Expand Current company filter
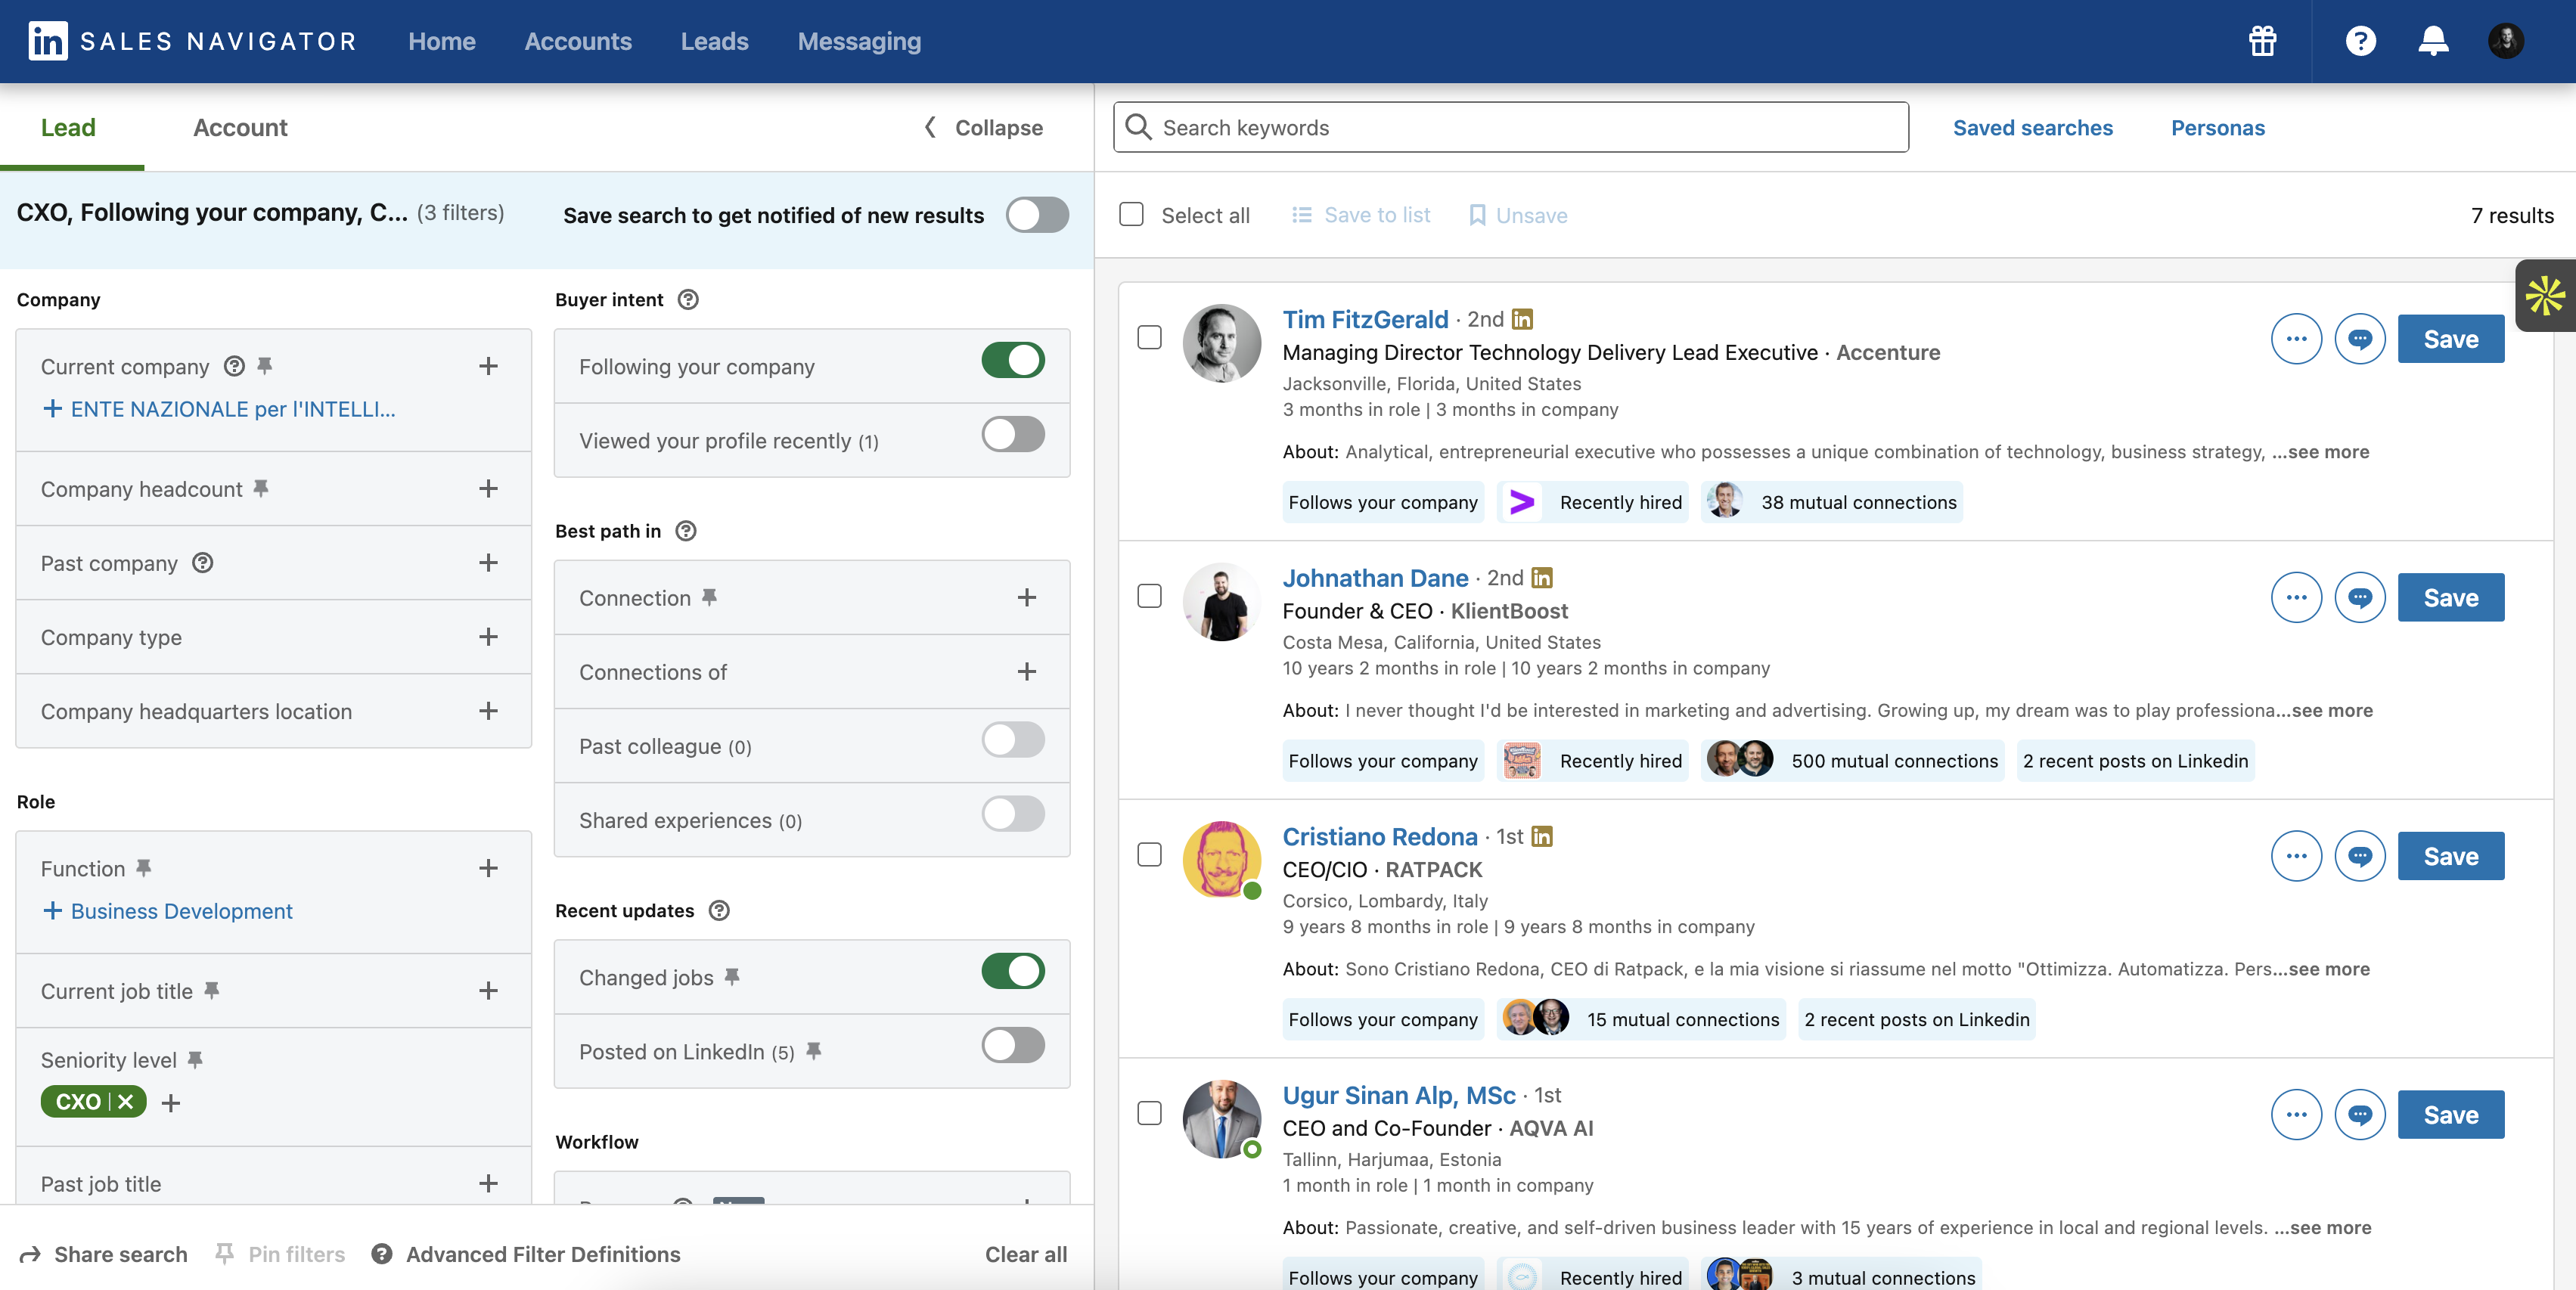This screenshot has height=1290, width=2576. tap(488, 366)
